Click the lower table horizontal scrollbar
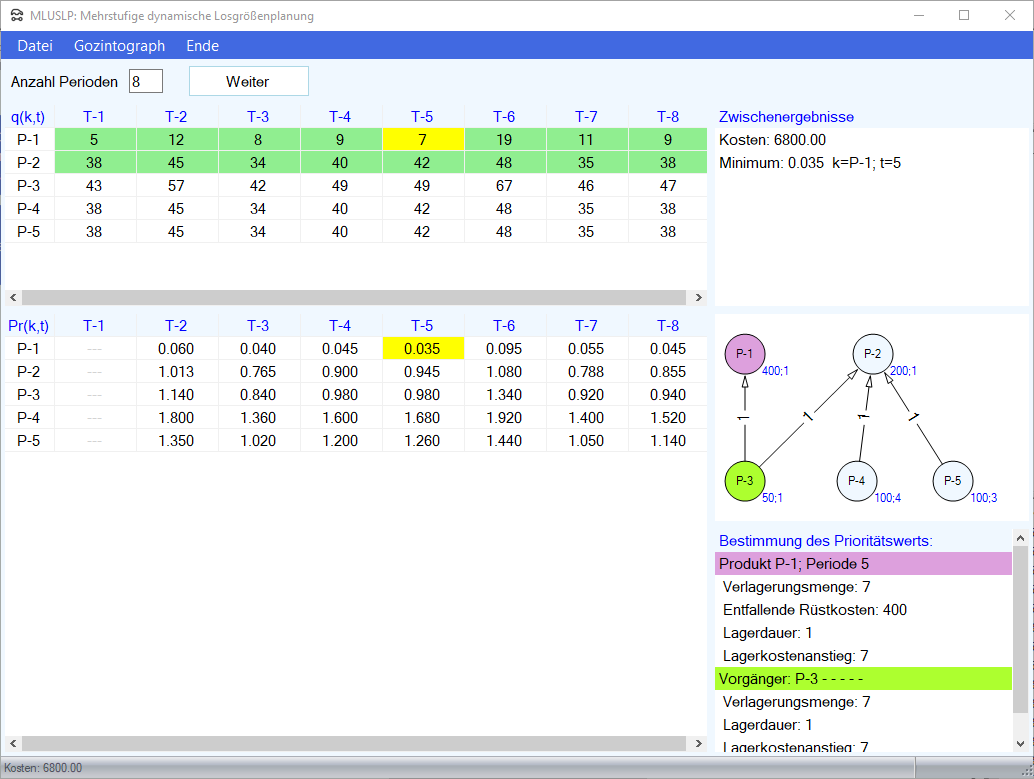 tap(354, 744)
